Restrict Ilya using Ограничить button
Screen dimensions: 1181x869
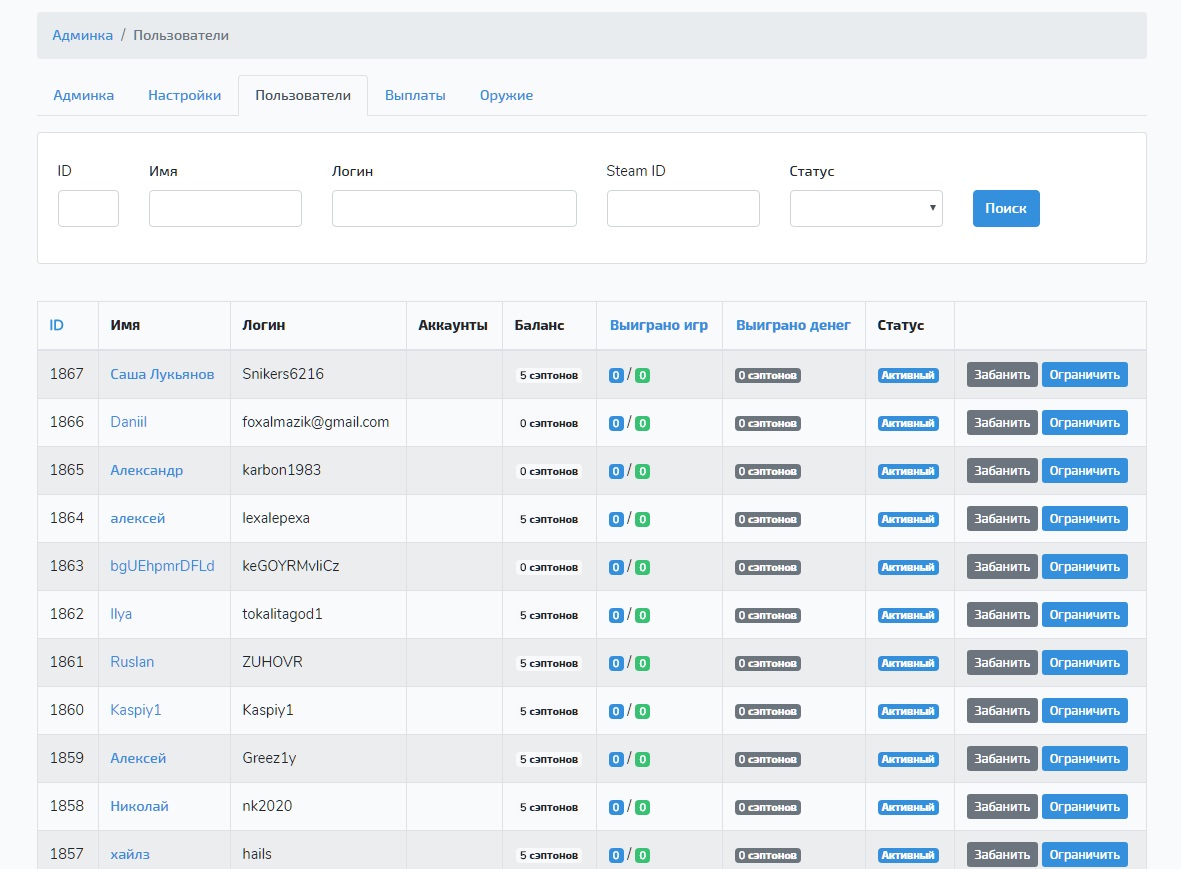[x=1085, y=614]
